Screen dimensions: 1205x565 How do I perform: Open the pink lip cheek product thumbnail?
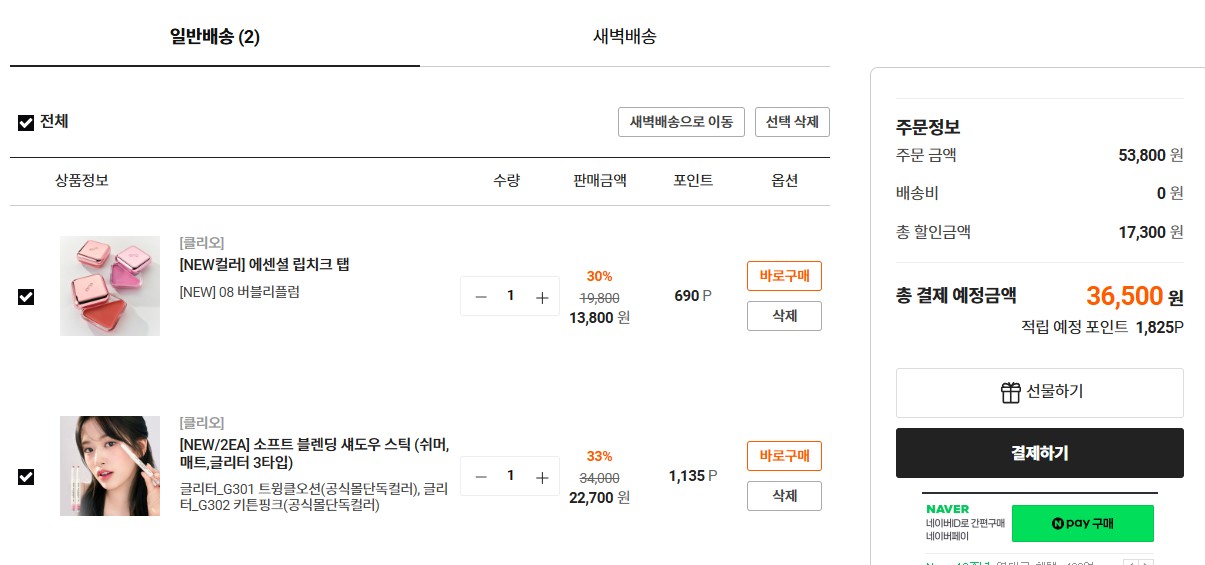click(x=110, y=286)
